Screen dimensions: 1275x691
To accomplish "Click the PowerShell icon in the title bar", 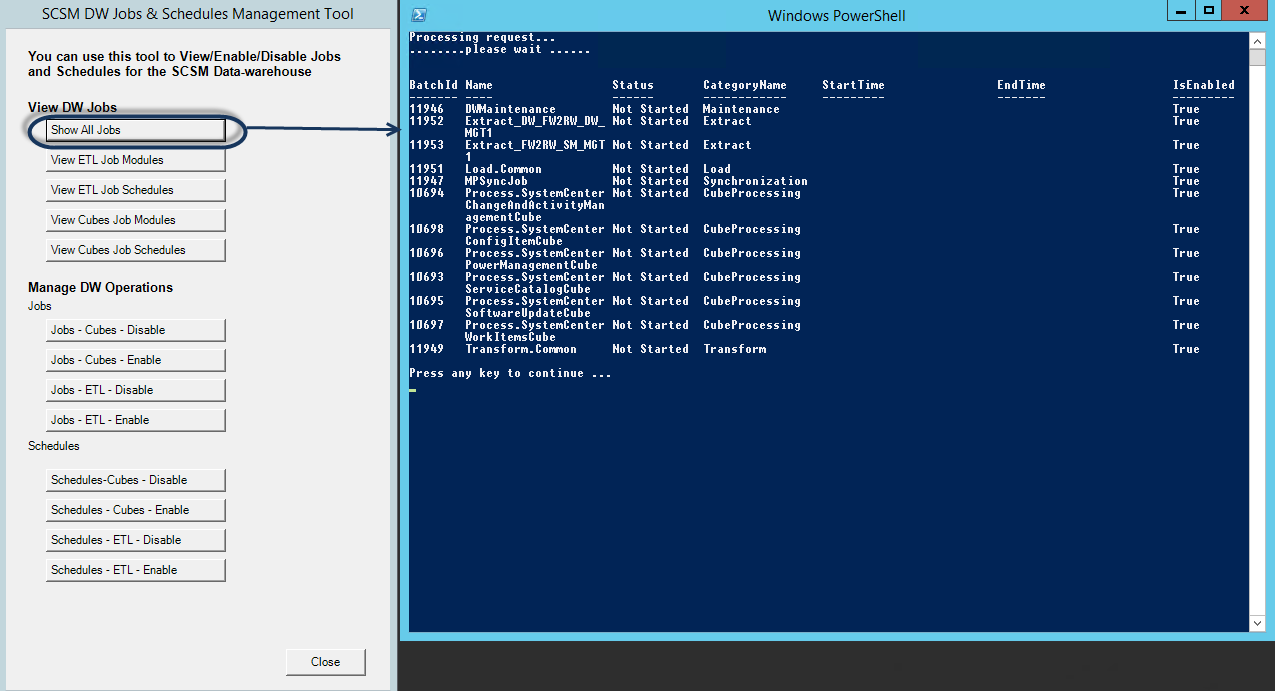I will tap(420, 15).
